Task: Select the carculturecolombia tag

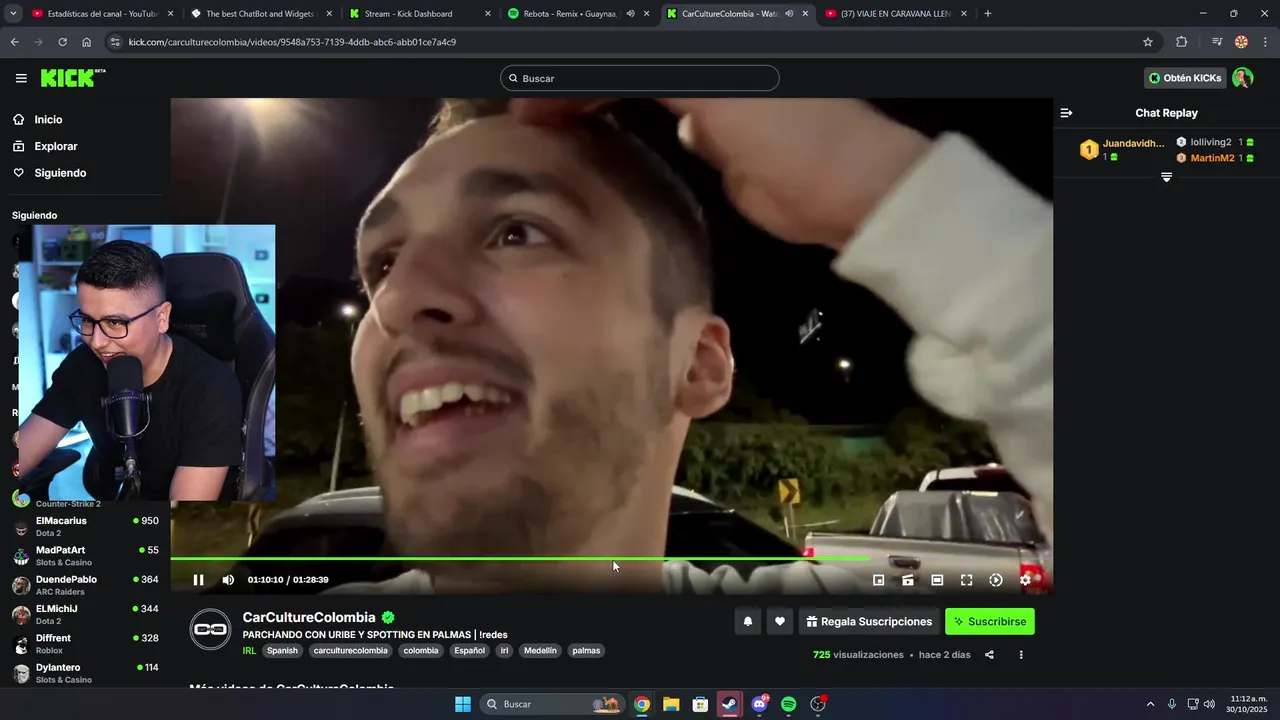Action: (350, 650)
